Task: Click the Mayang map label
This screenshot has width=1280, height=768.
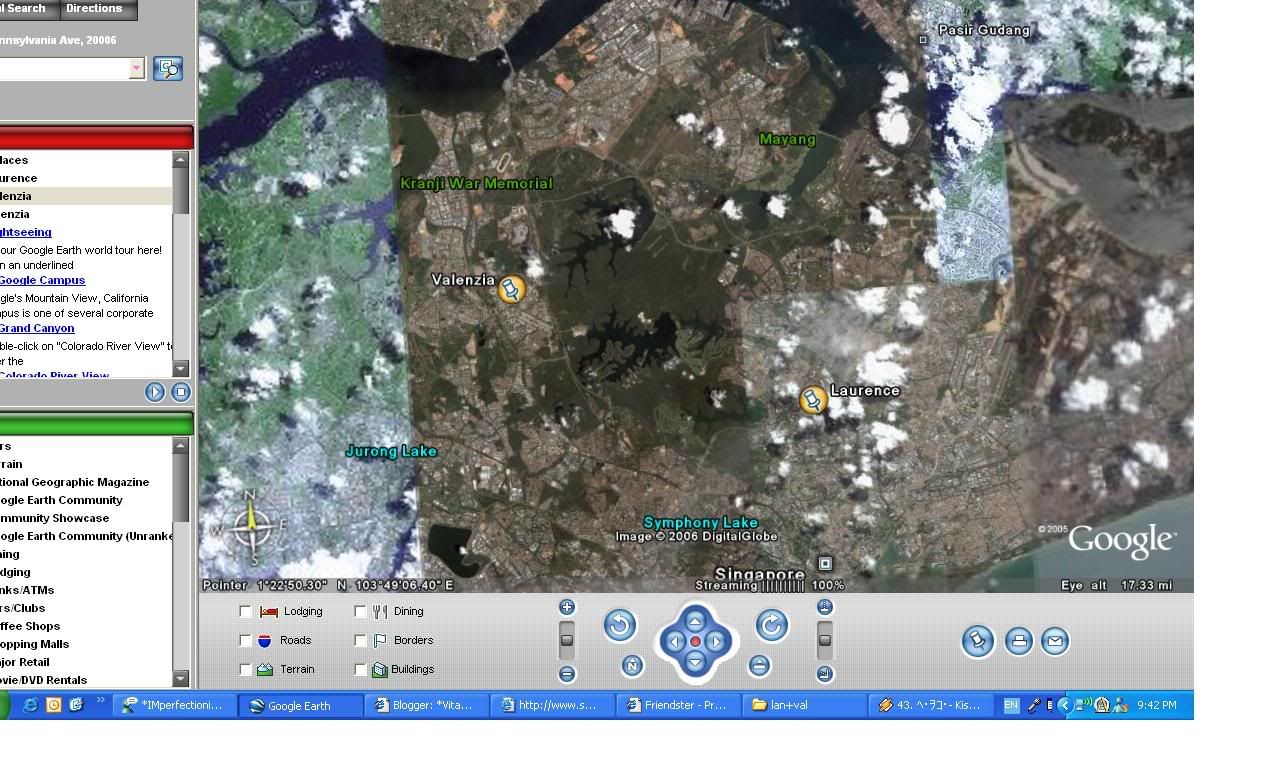Action: click(787, 139)
